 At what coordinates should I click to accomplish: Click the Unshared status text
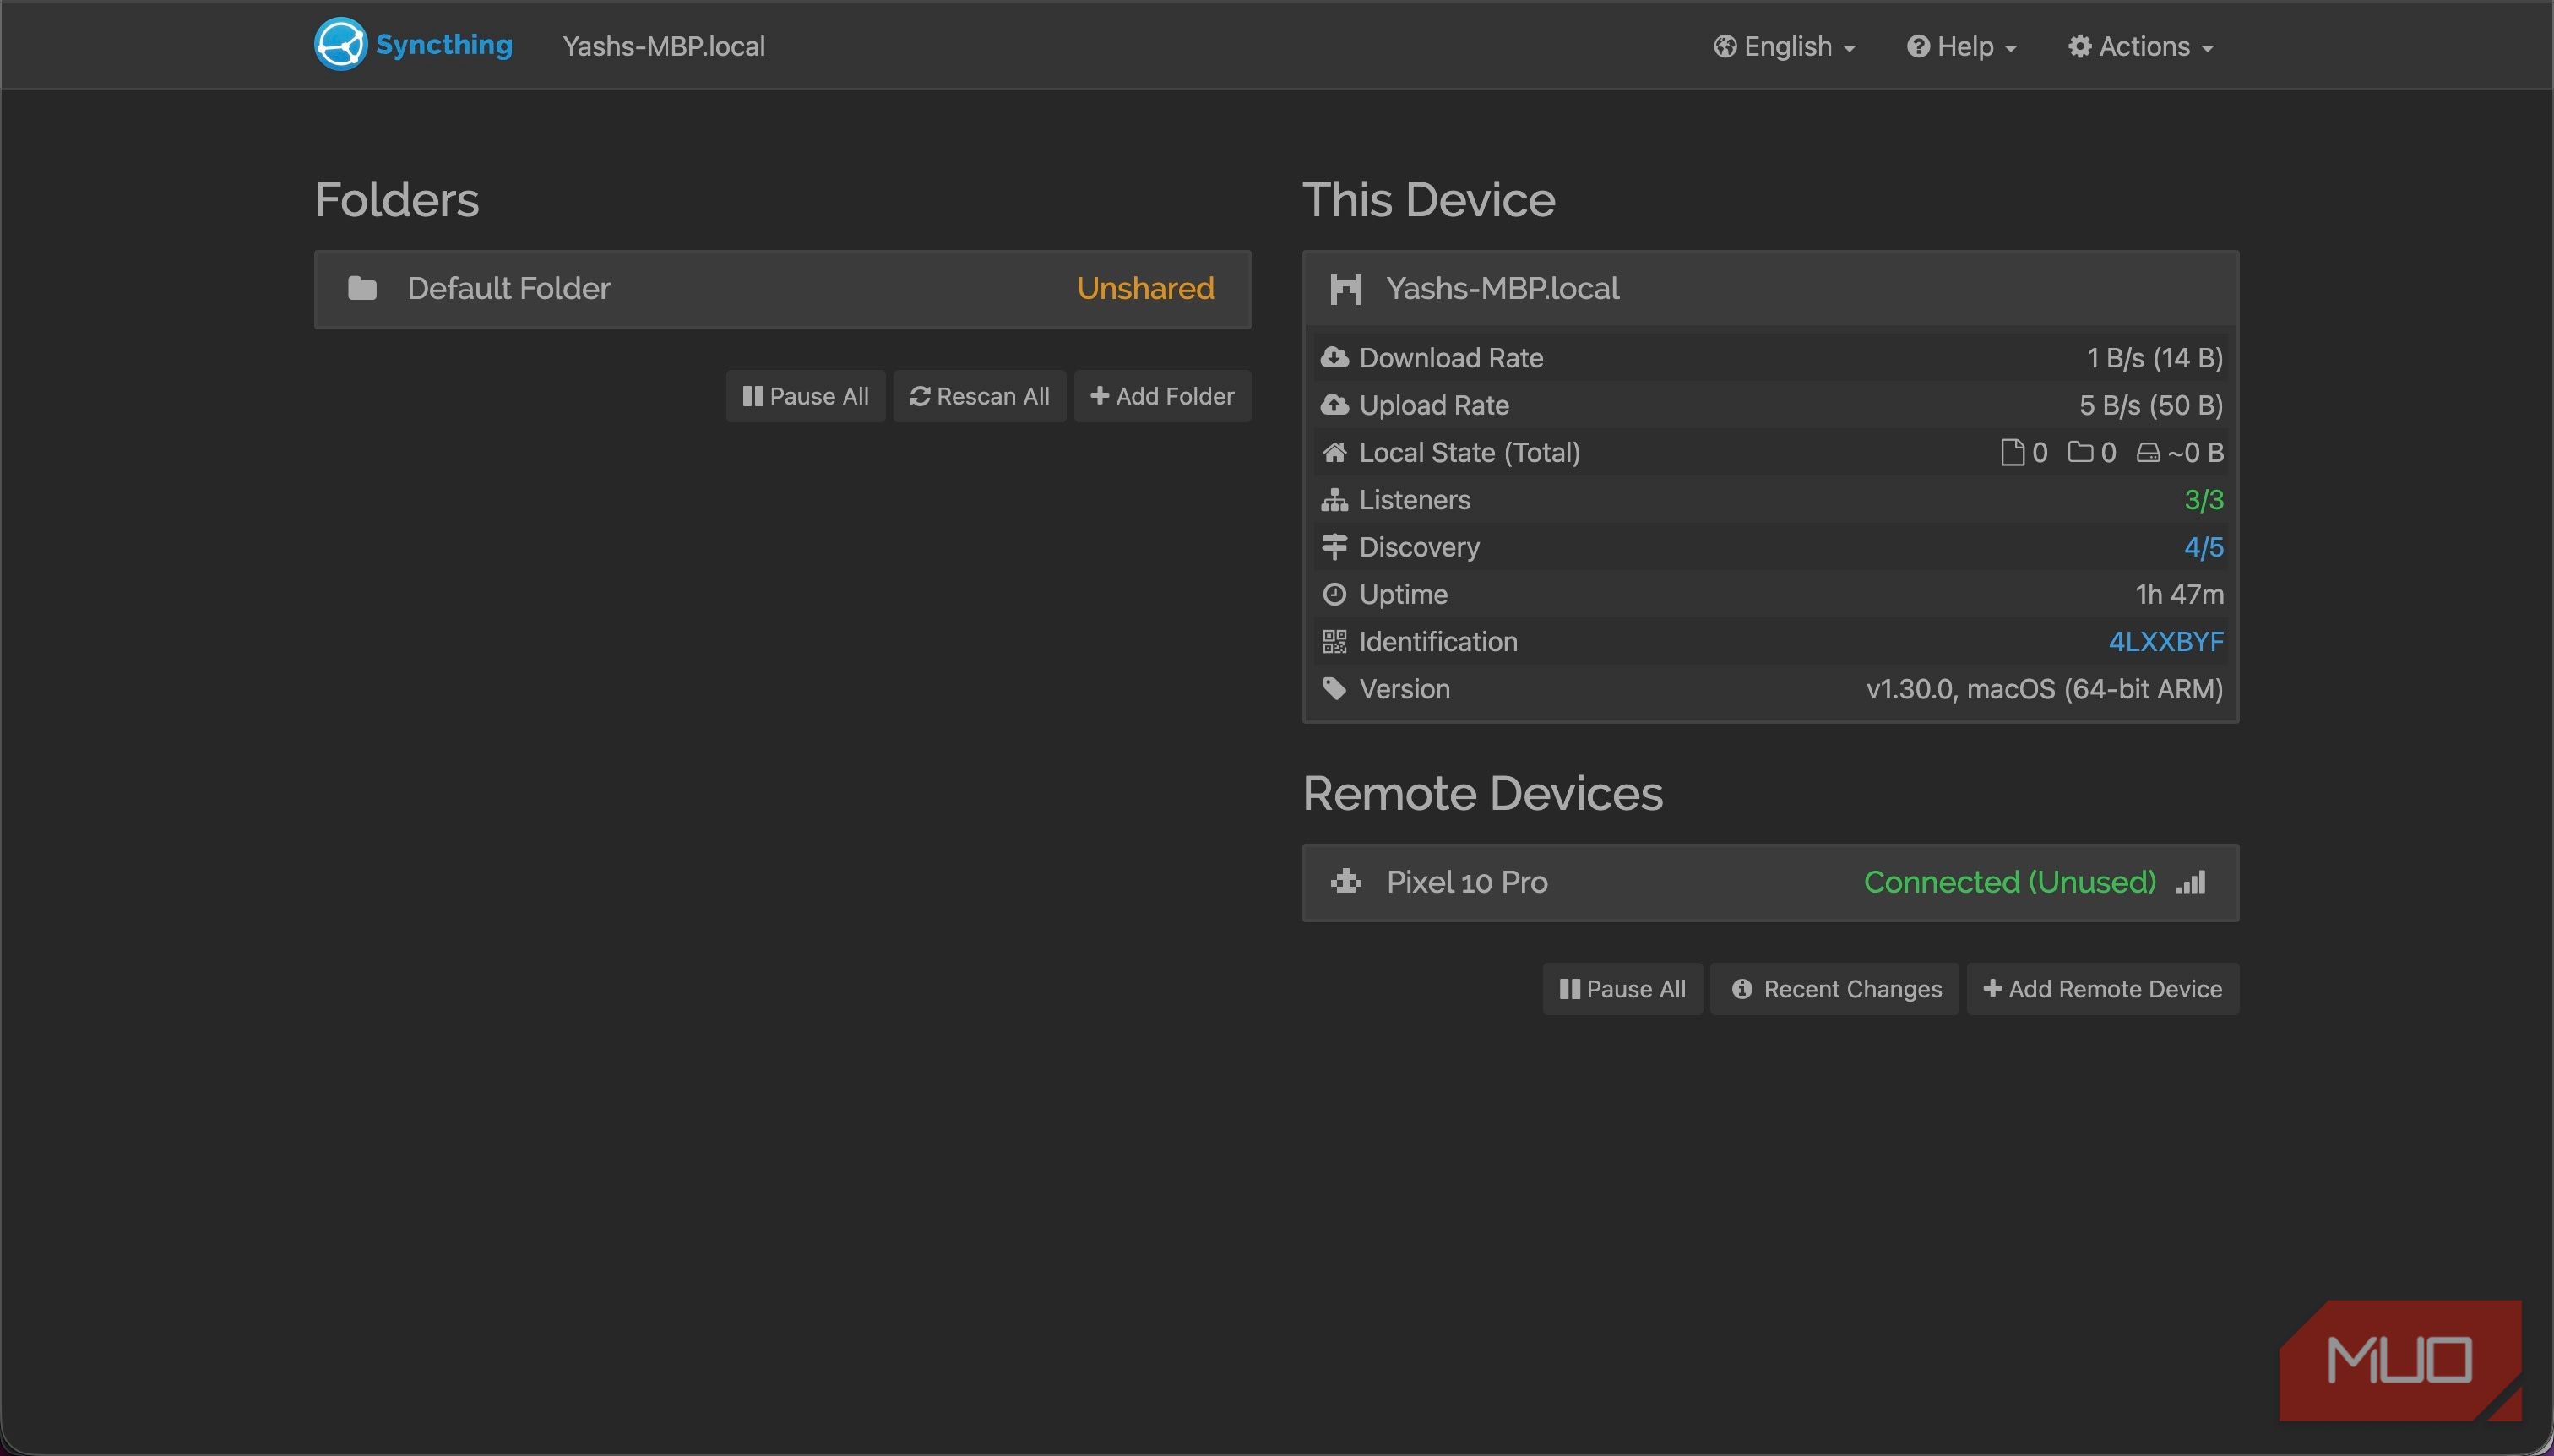[1145, 289]
